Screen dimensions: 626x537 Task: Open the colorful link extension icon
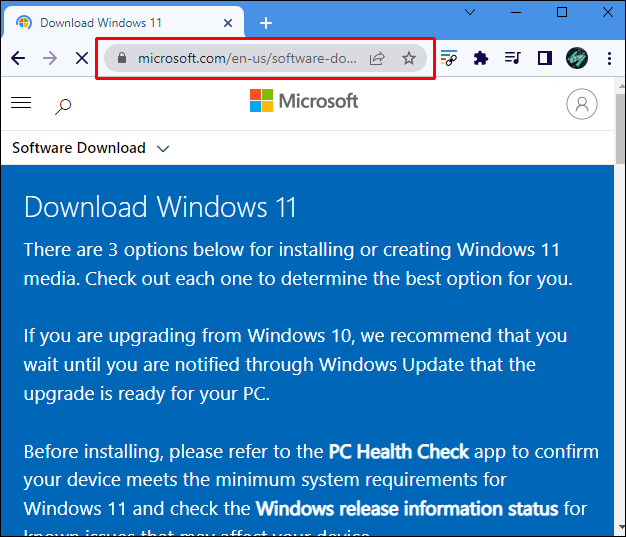(449, 58)
